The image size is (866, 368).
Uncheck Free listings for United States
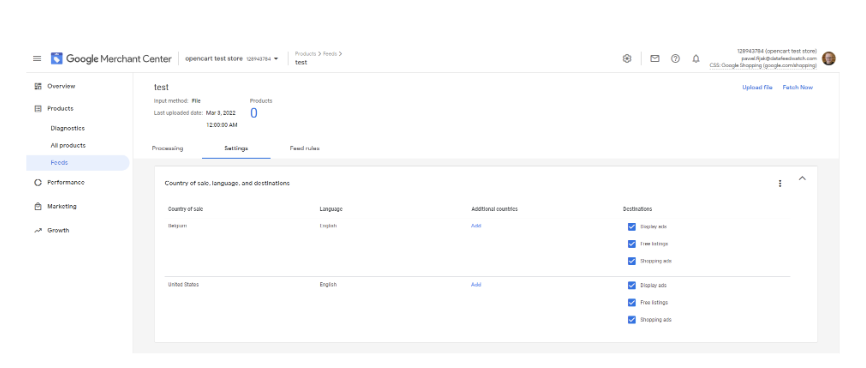coord(632,303)
